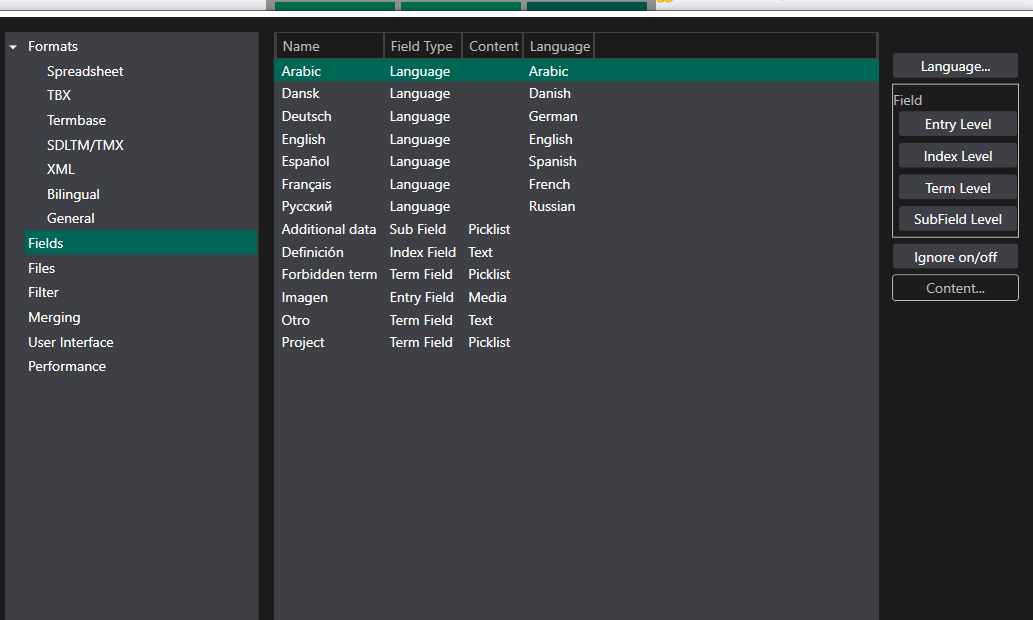Open the Content... settings
Screen dimensions: 1033x620
click(x=954, y=287)
